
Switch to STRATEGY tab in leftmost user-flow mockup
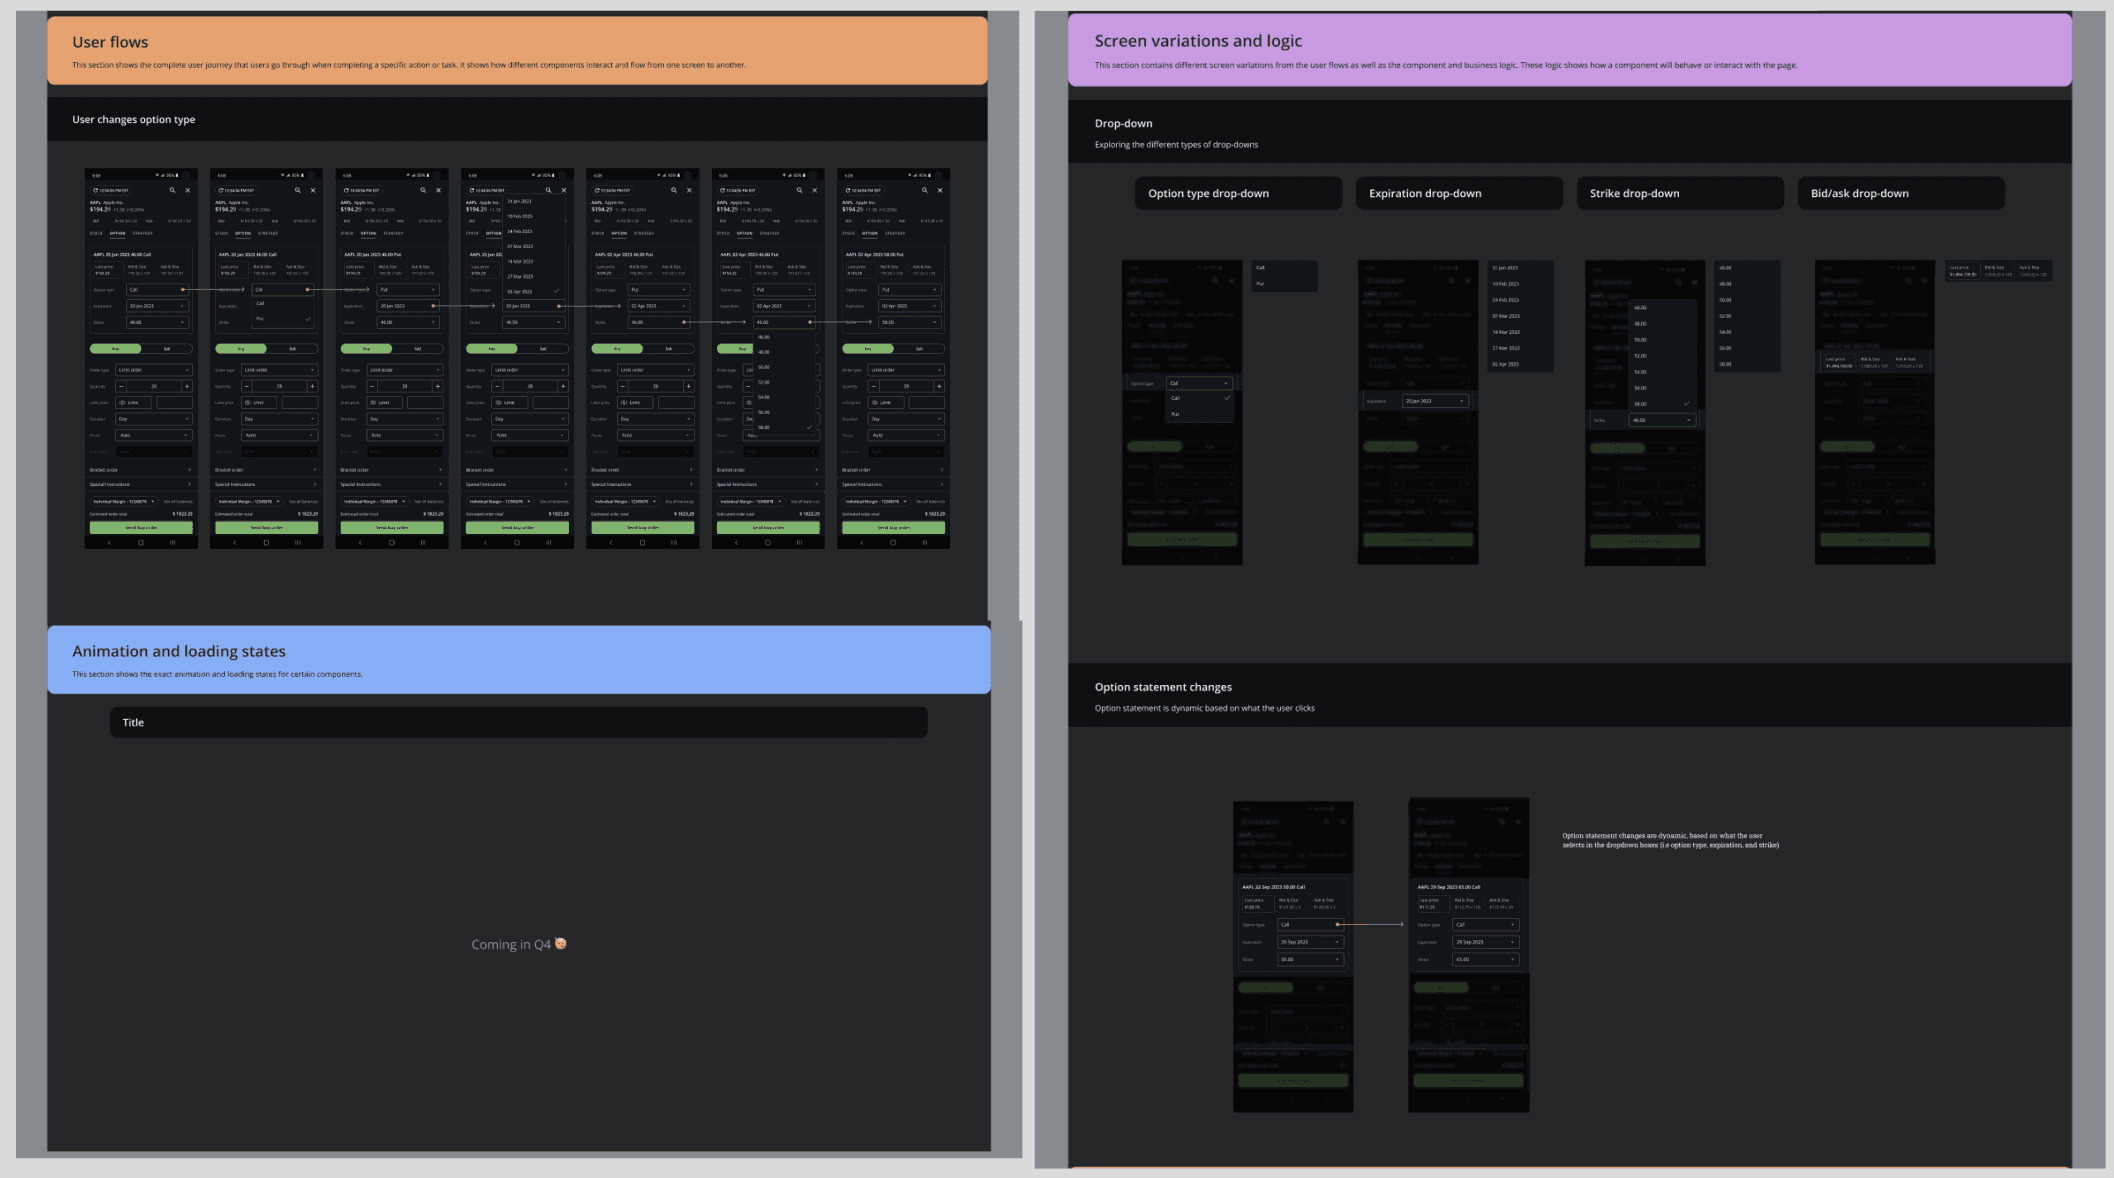pos(142,233)
